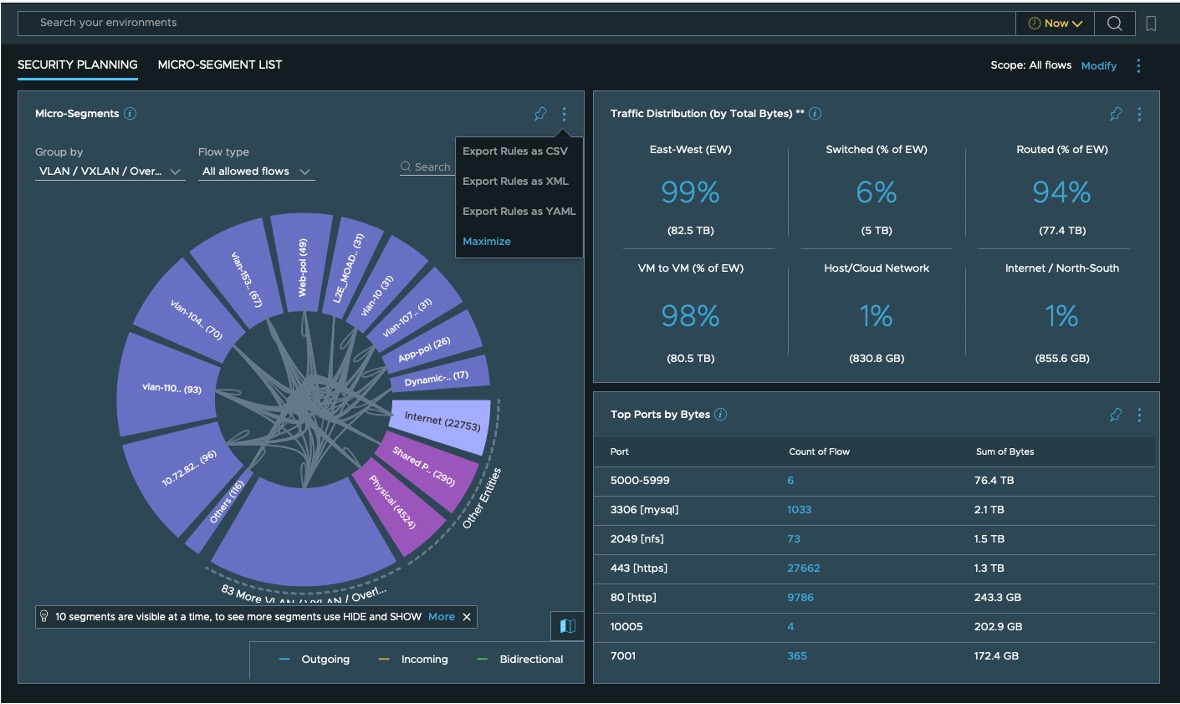
Task: Open the Flow type dropdown
Action: 255,172
